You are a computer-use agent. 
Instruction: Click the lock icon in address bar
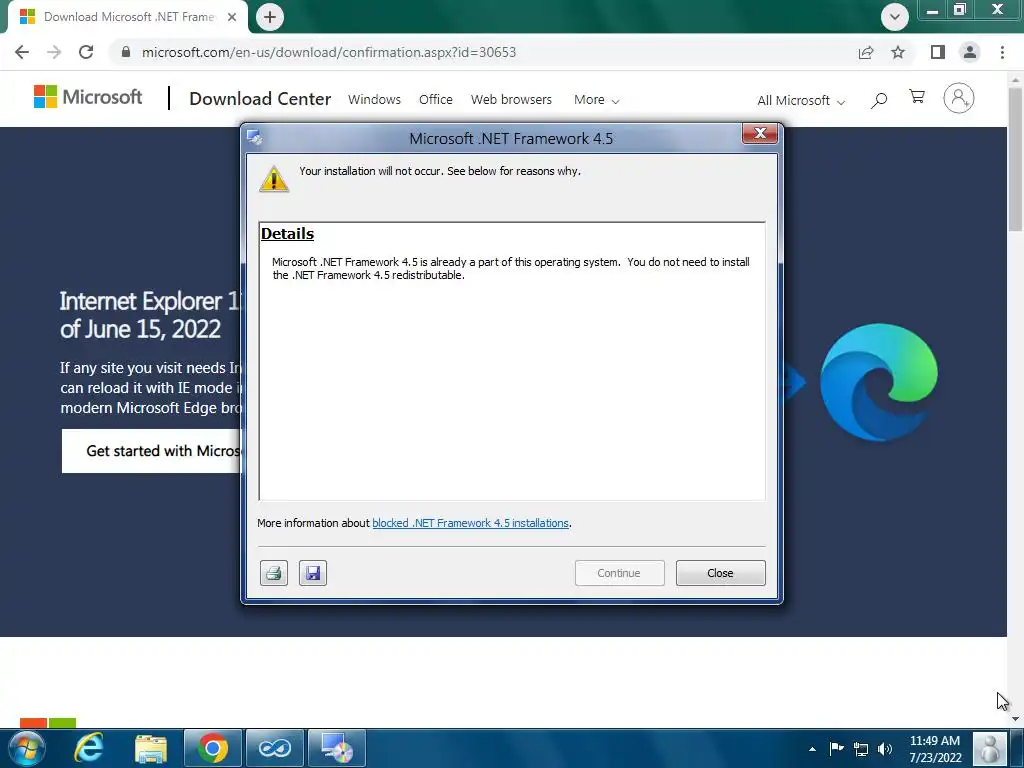tap(126, 52)
